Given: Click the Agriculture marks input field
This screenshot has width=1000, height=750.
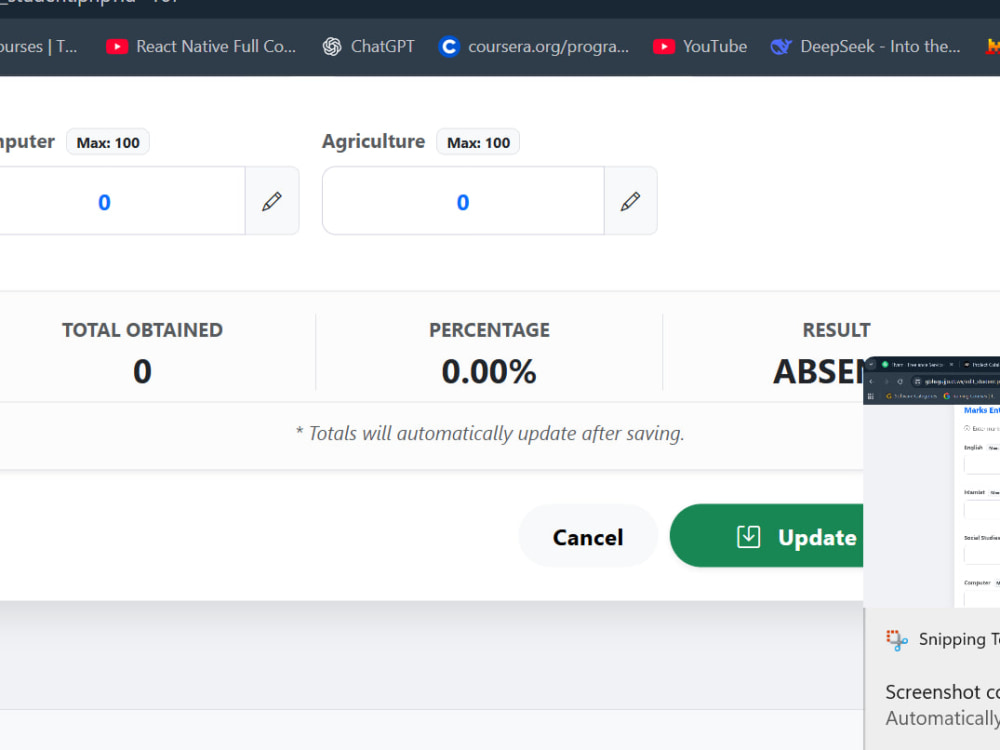Looking at the screenshot, I should point(464,202).
